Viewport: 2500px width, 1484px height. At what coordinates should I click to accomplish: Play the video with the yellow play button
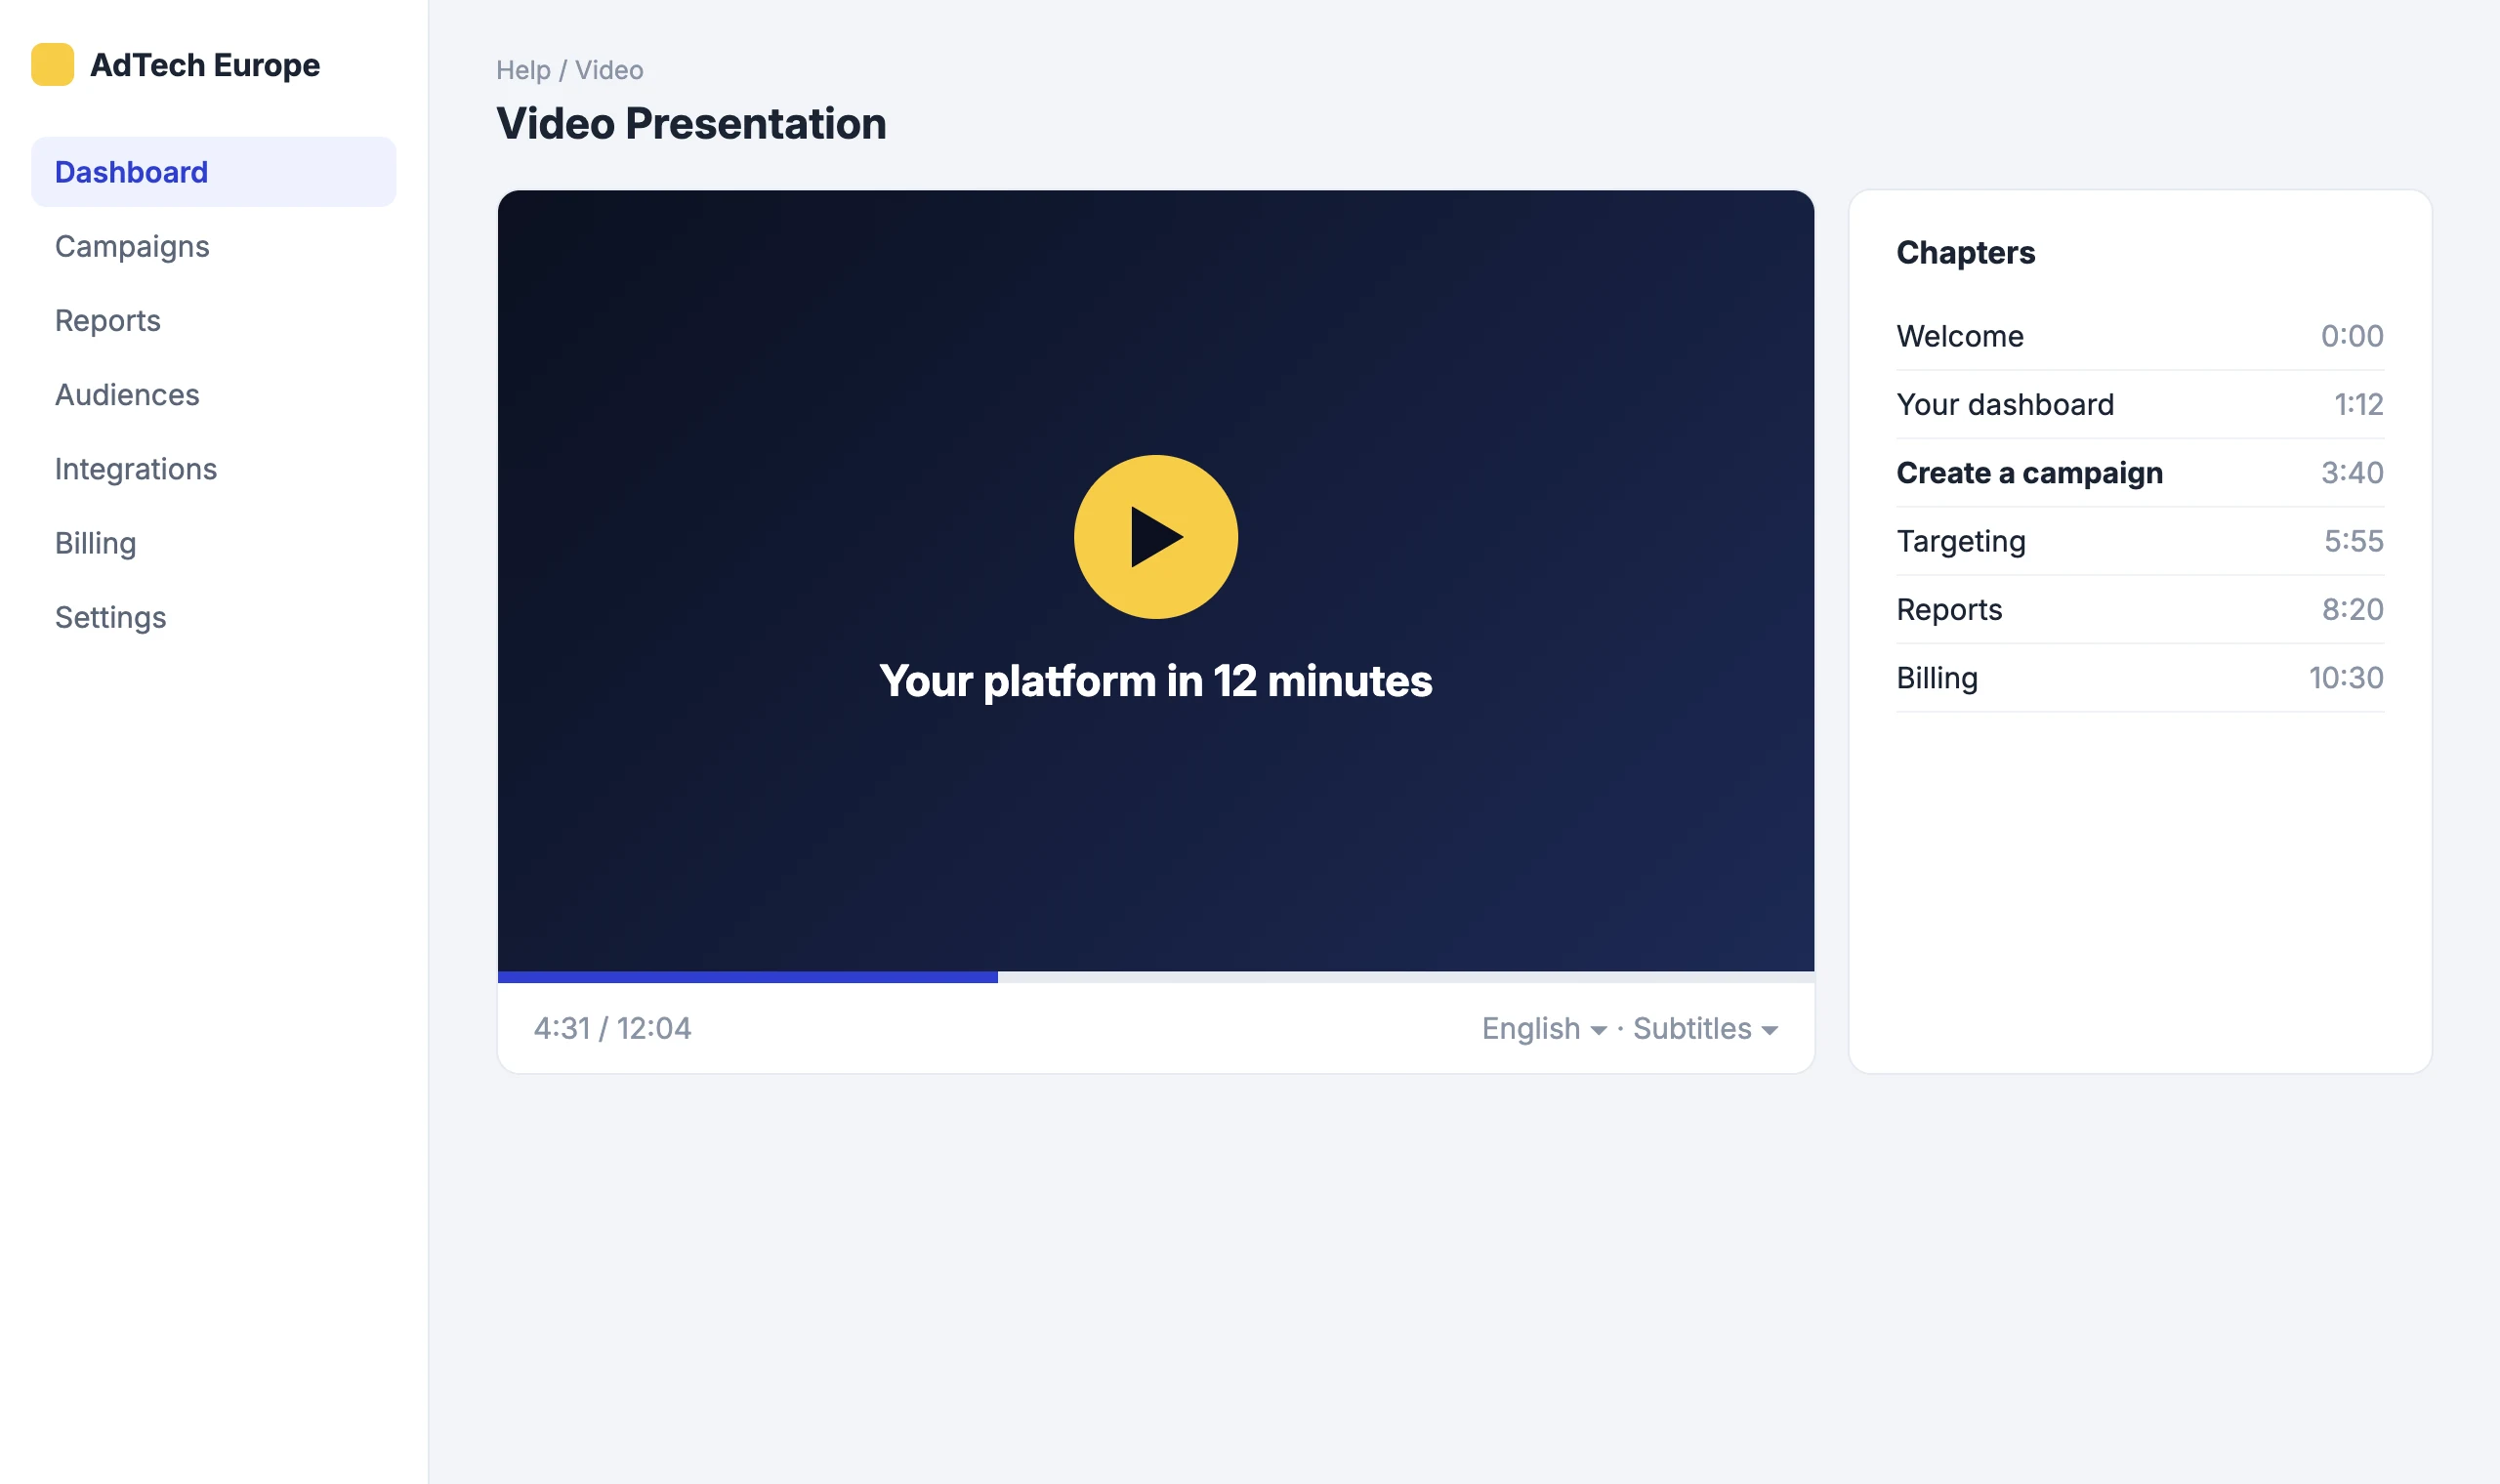coord(1155,537)
